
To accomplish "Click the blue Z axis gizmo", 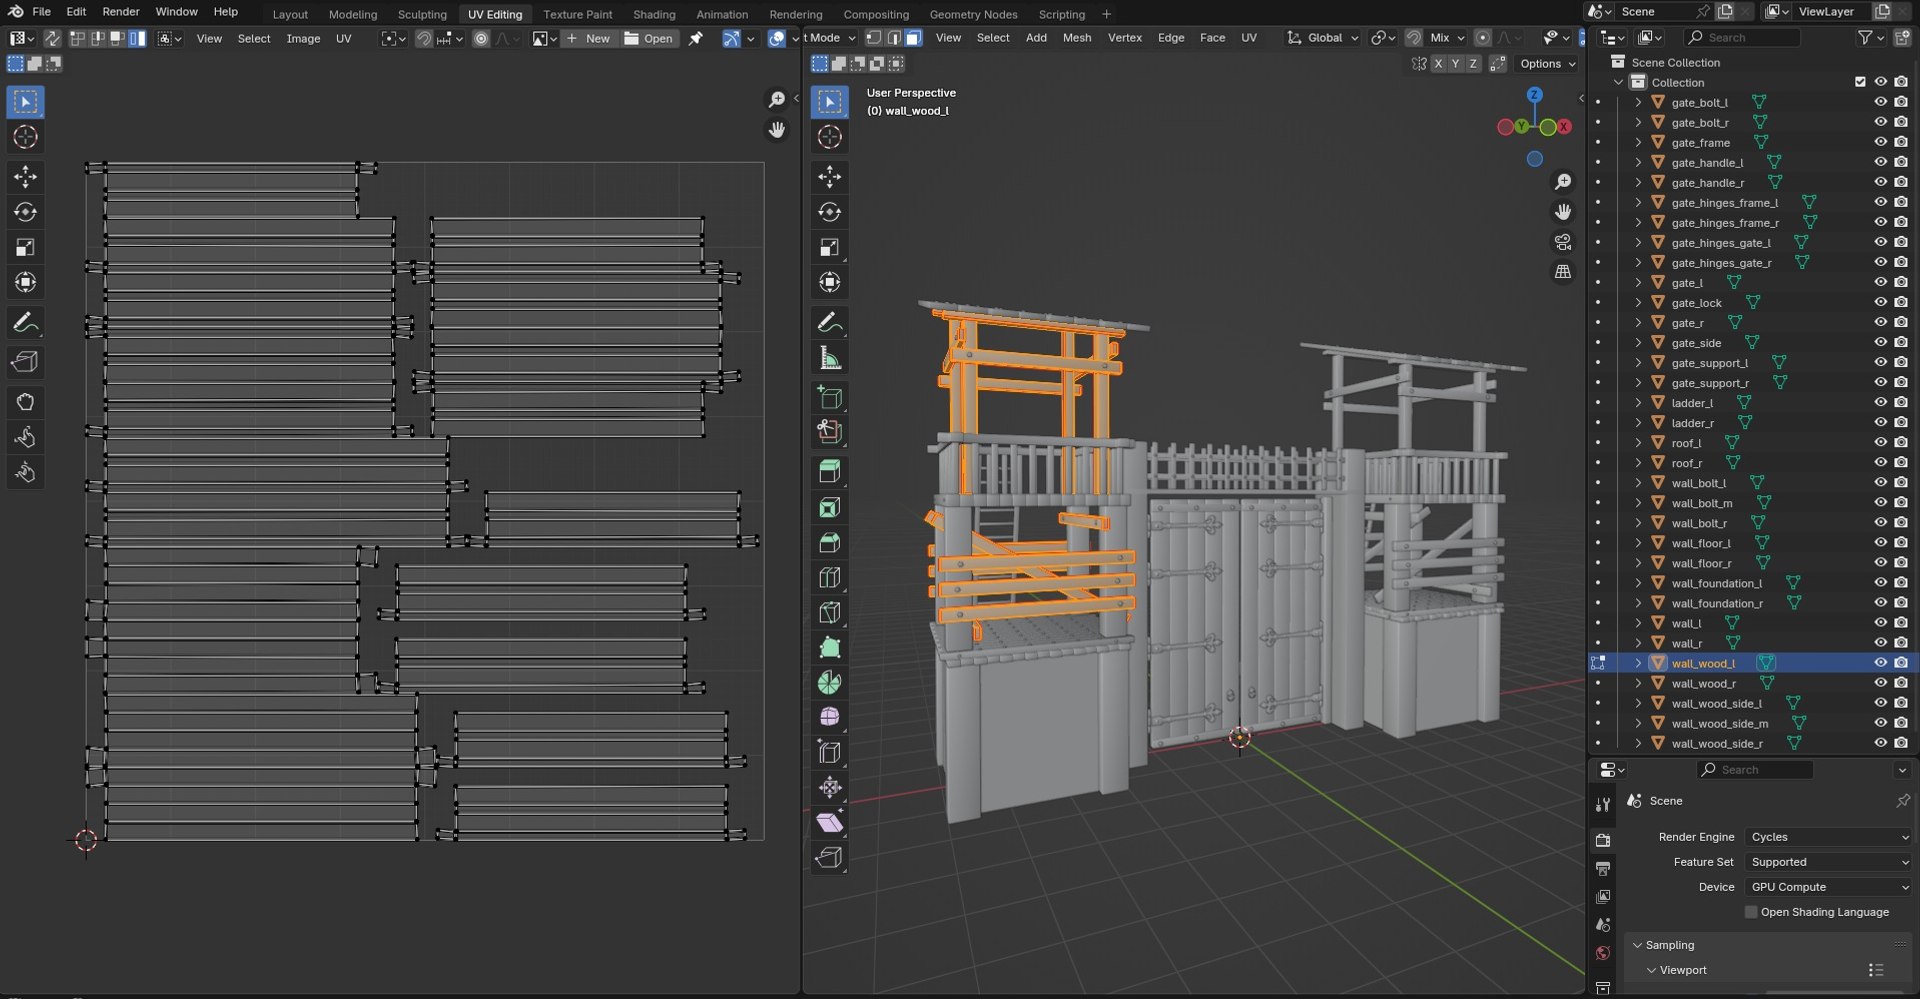I will 1534,94.
